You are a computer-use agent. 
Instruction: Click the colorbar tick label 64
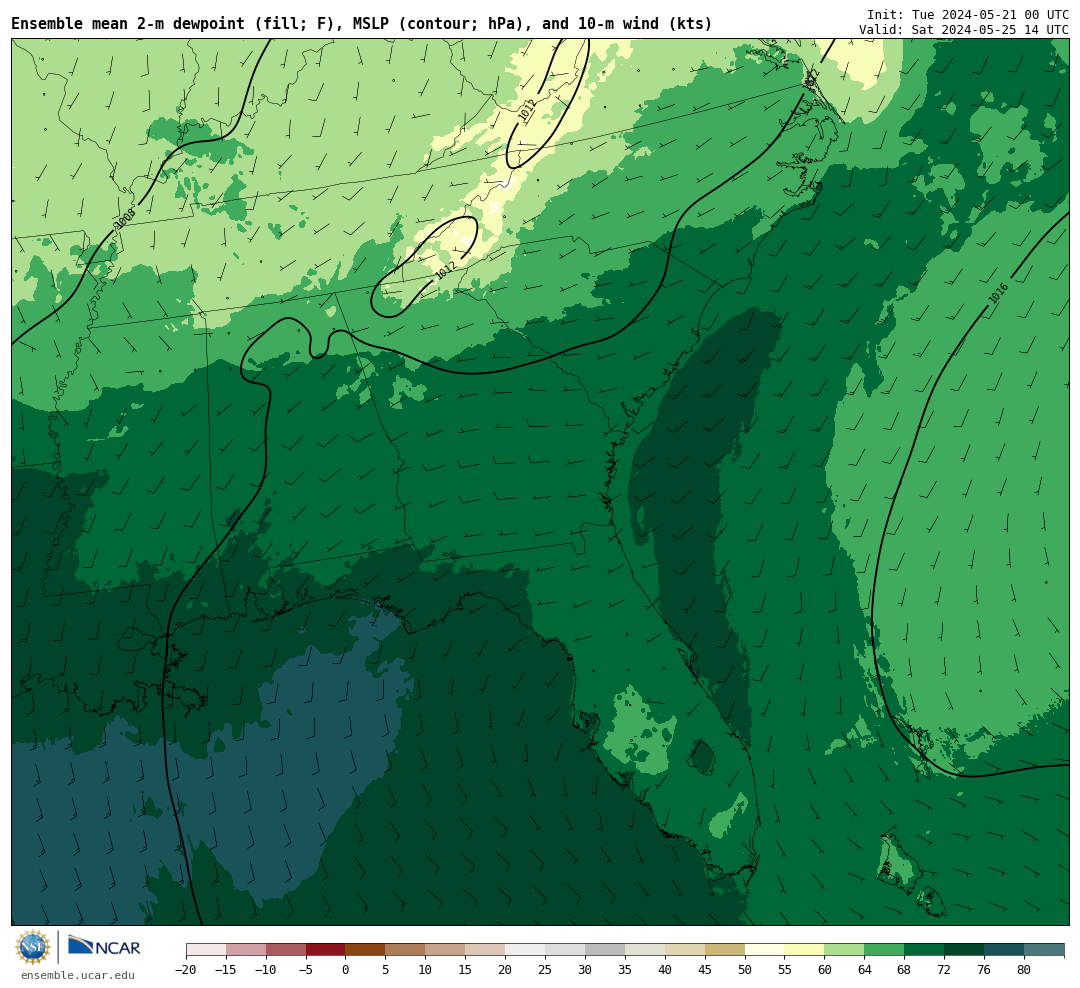coord(864,970)
